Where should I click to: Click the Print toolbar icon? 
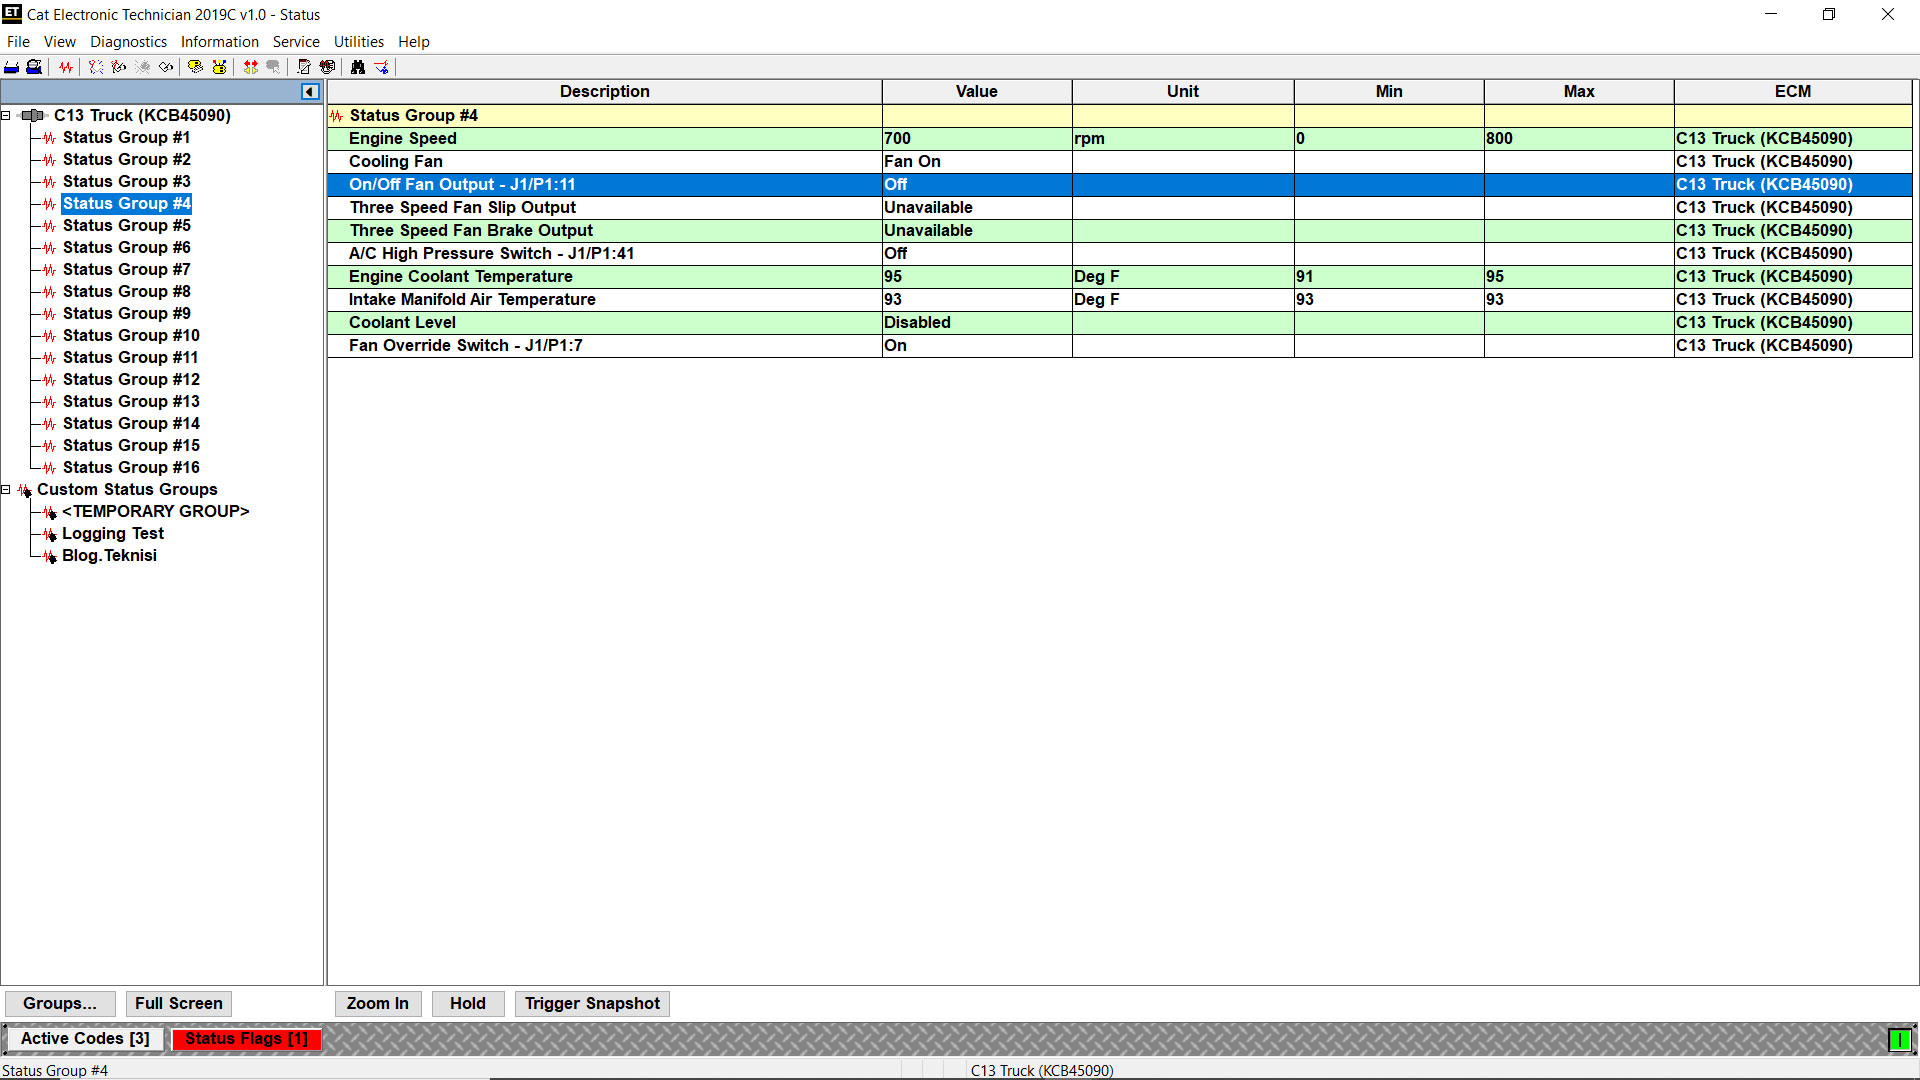[x=12, y=67]
